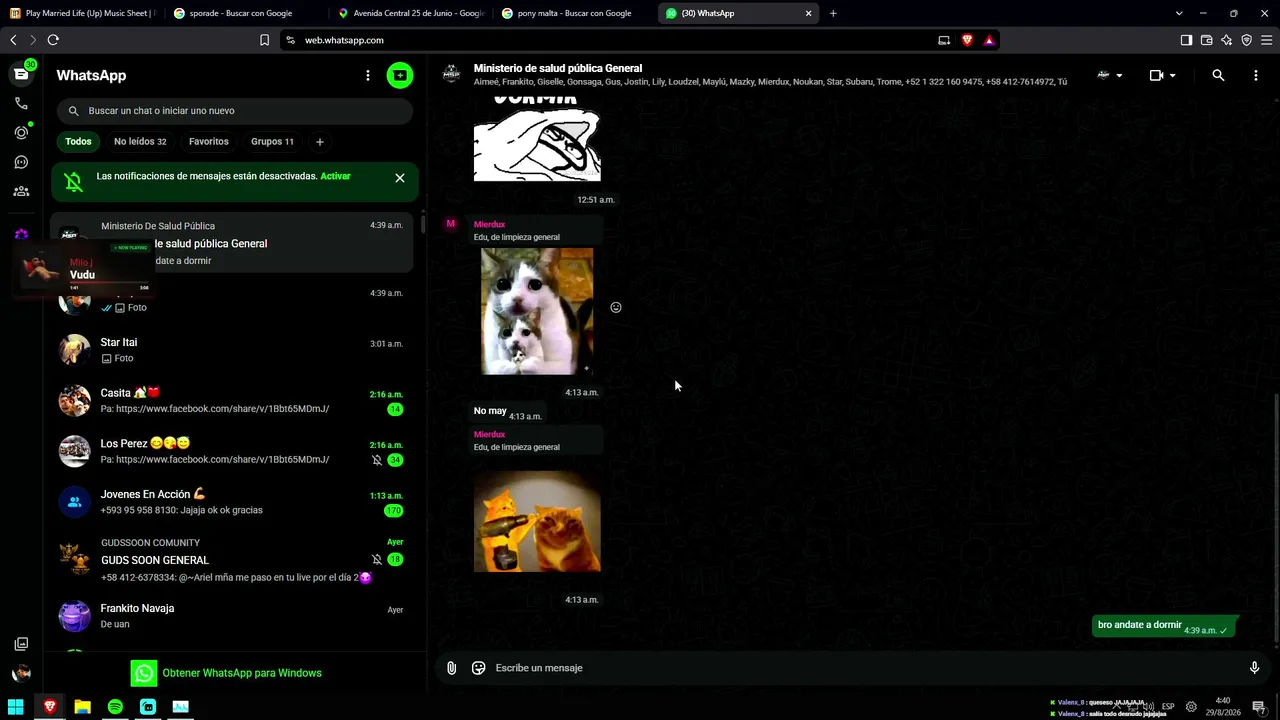
Task: Open the video call dropdown in chat header
Action: (x=1162, y=75)
